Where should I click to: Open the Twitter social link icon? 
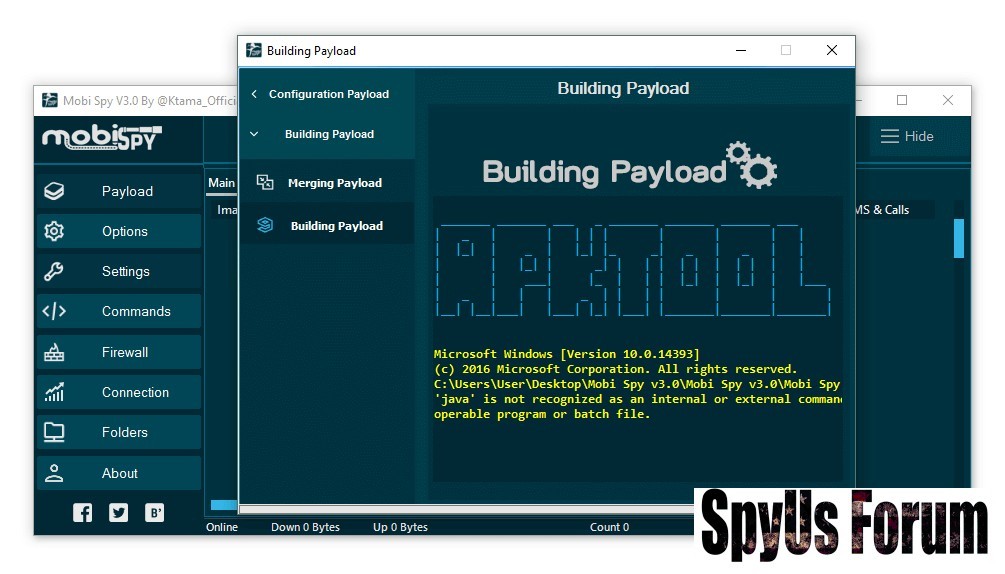(119, 513)
